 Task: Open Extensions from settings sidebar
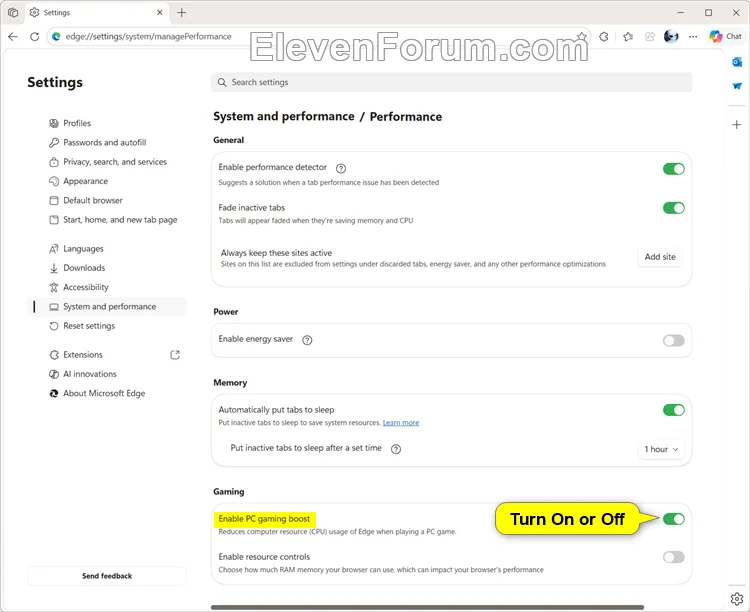(108, 355)
